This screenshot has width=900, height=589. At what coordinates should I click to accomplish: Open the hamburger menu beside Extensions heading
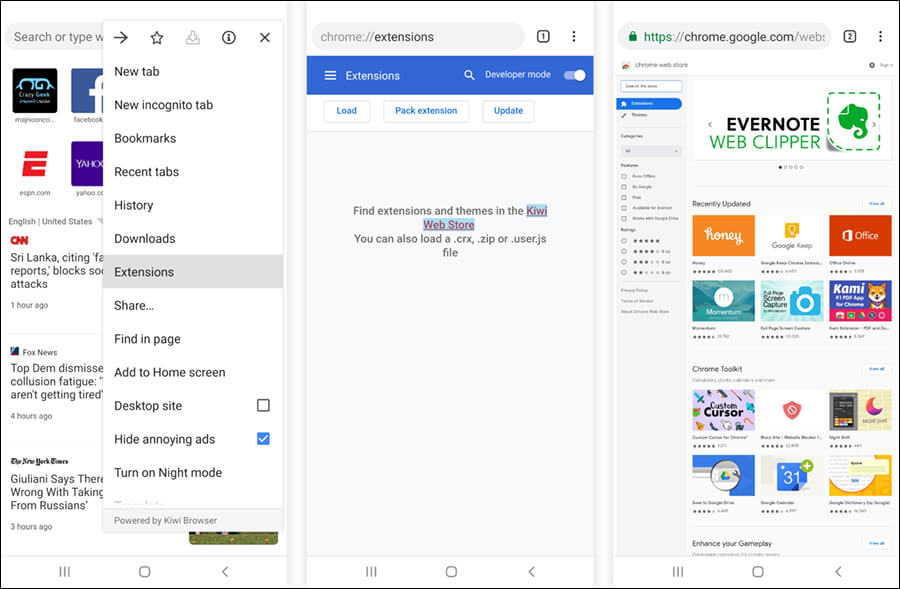click(x=330, y=75)
